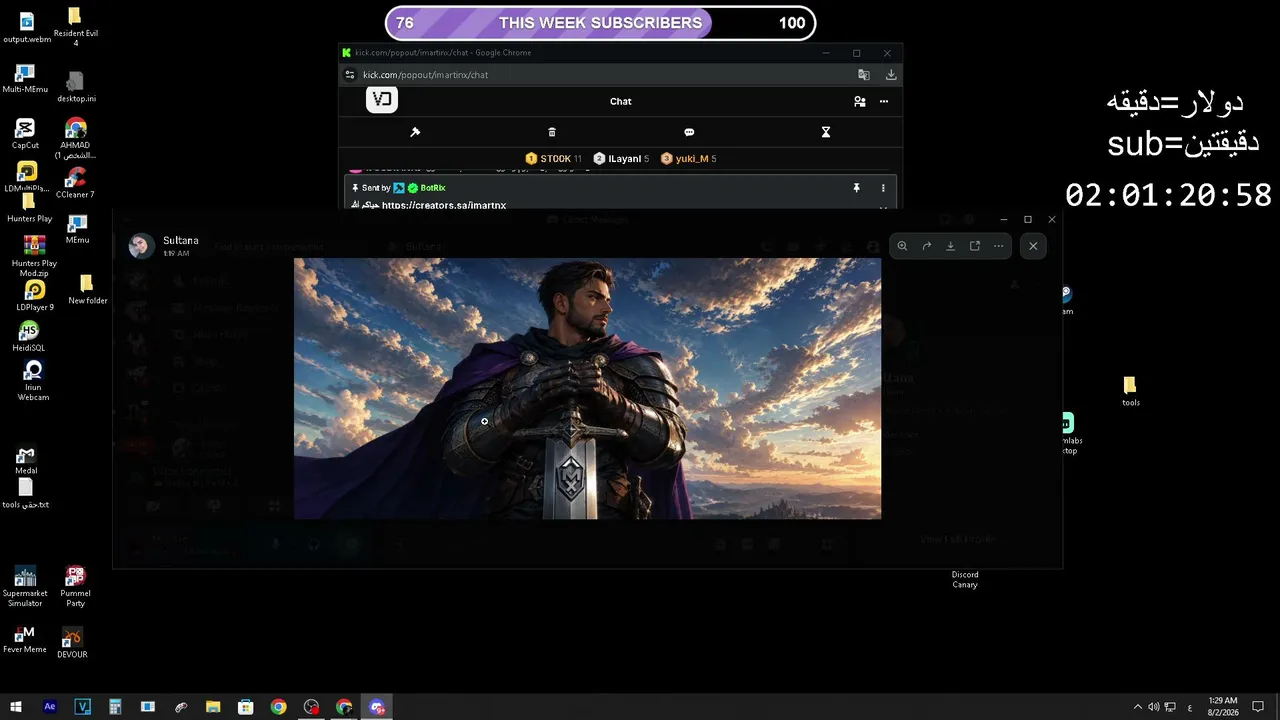
Task: Click the Windows Start button
Action: click(16, 707)
